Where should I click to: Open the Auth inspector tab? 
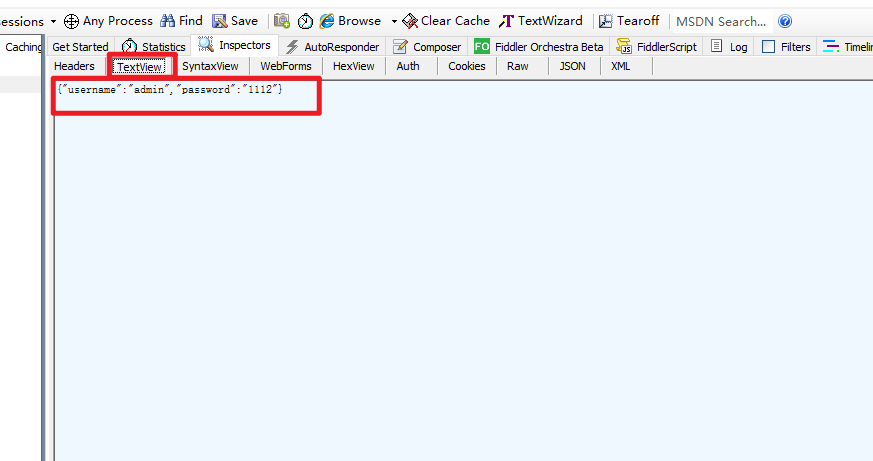point(408,66)
